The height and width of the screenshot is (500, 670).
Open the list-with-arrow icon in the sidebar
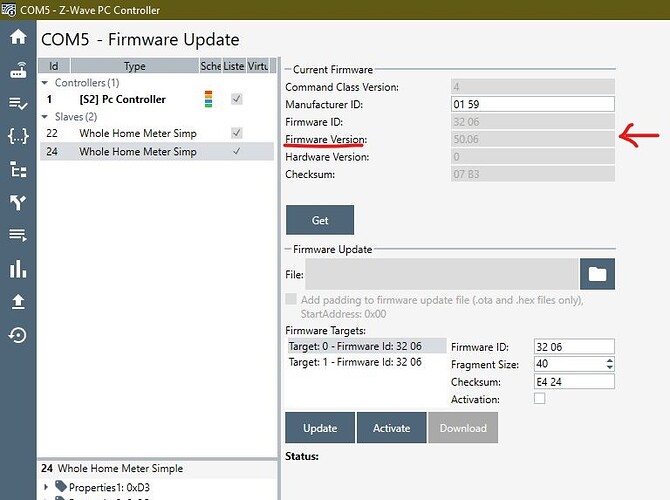point(18,235)
